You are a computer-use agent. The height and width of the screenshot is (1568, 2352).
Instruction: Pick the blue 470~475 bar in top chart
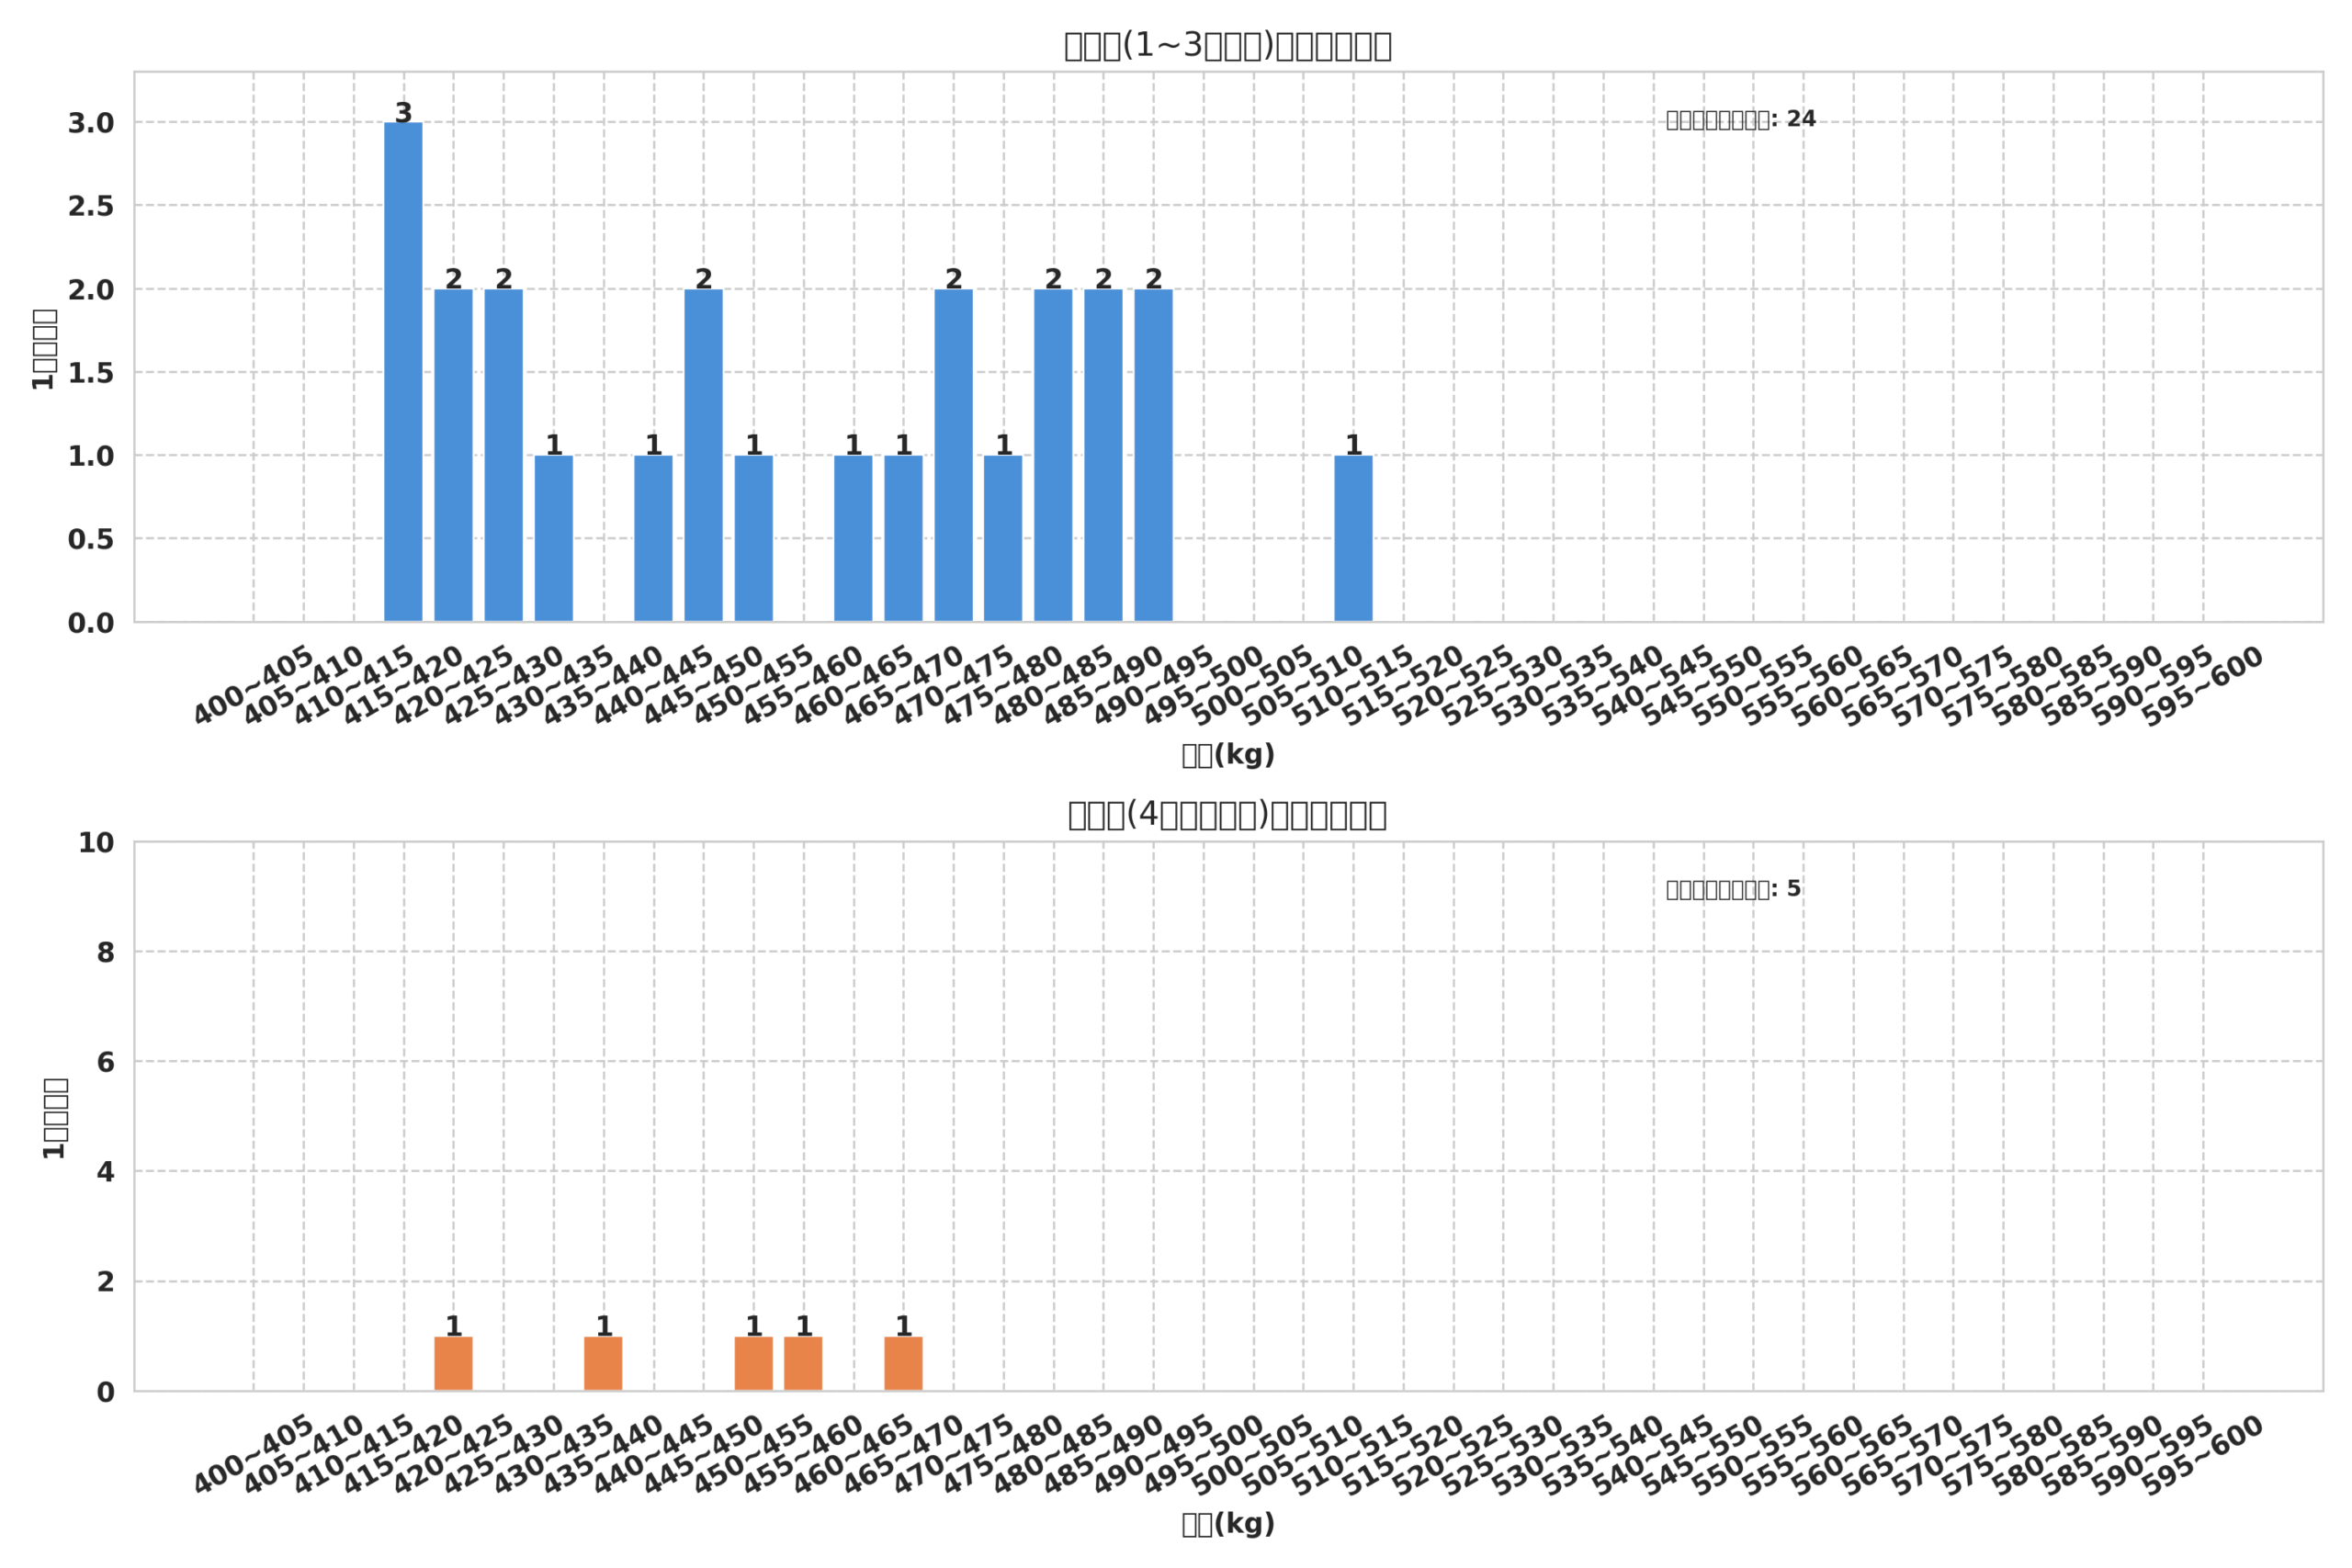point(953,455)
